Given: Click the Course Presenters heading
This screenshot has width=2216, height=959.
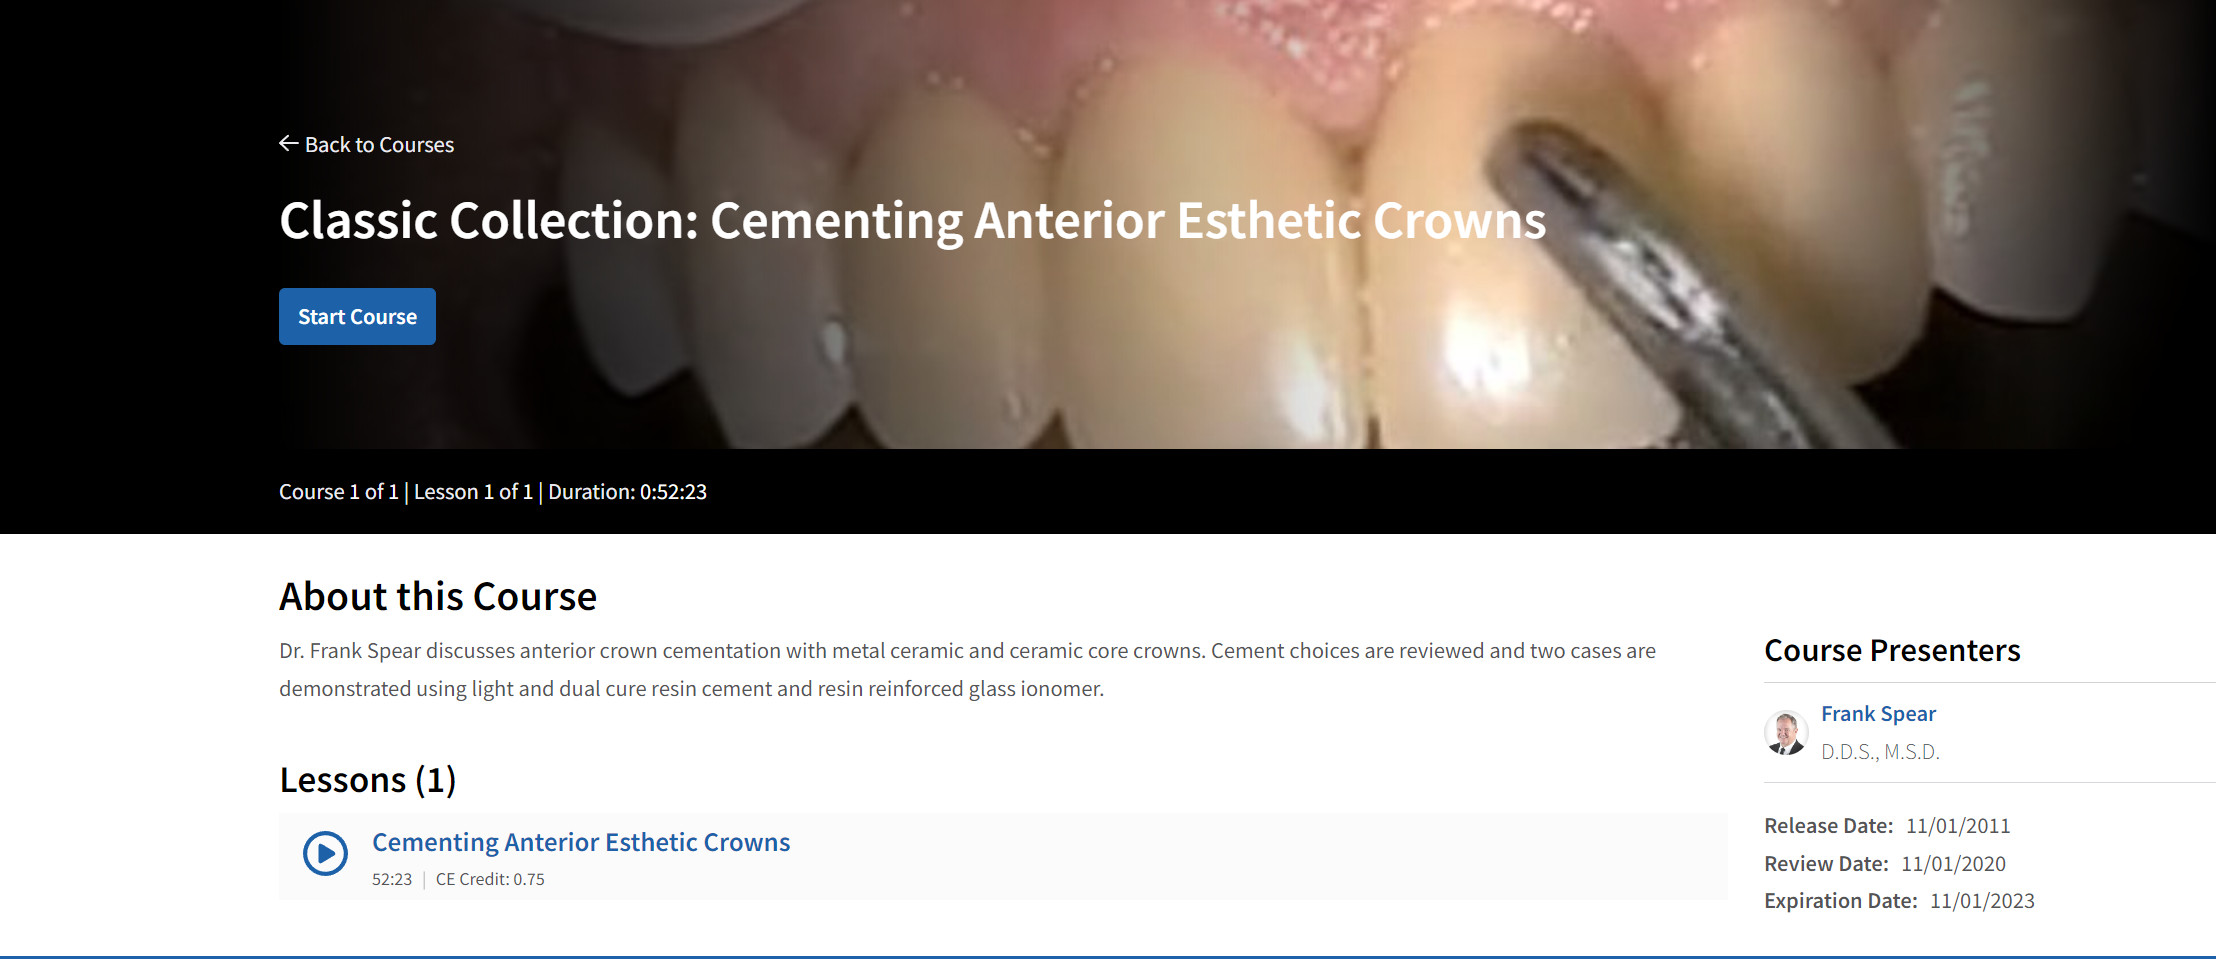Looking at the screenshot, I should point(1892,651).
